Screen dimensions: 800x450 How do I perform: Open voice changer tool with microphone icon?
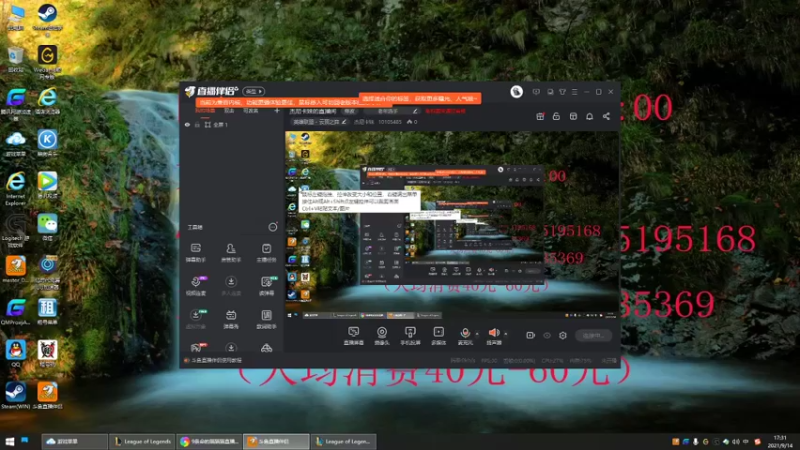(196, 286)
